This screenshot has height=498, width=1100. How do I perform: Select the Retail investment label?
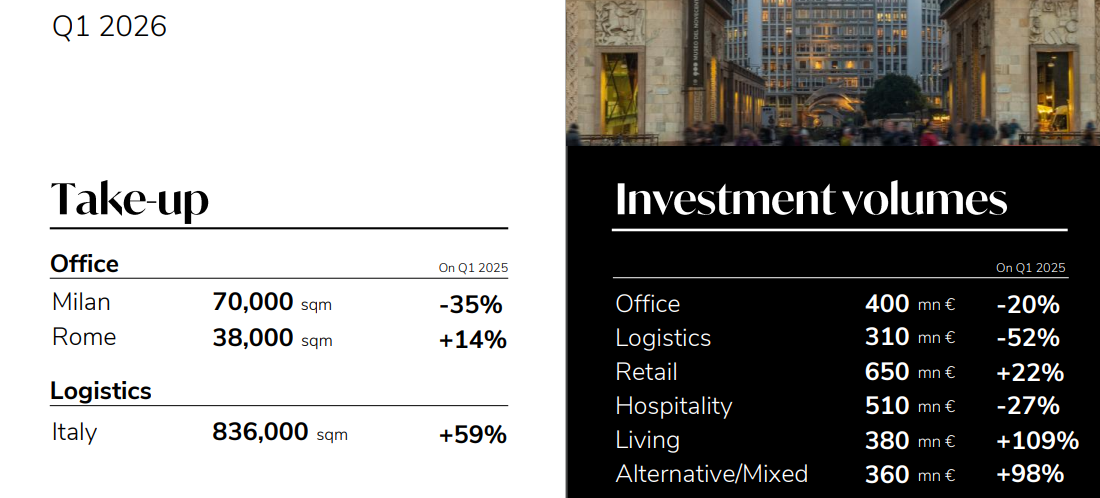646,372
